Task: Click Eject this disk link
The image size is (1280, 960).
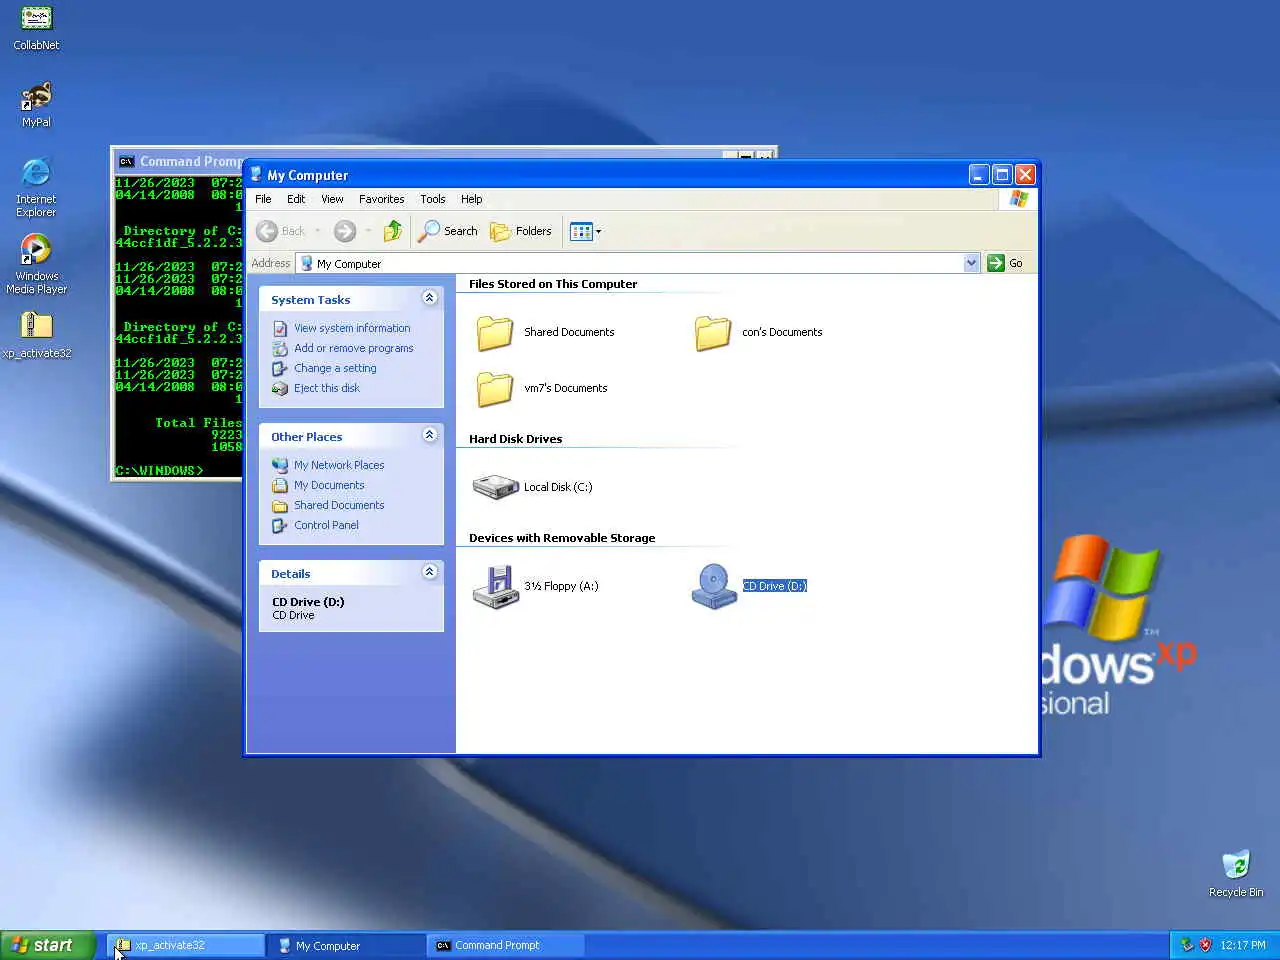Action: (x=327, y=388)
